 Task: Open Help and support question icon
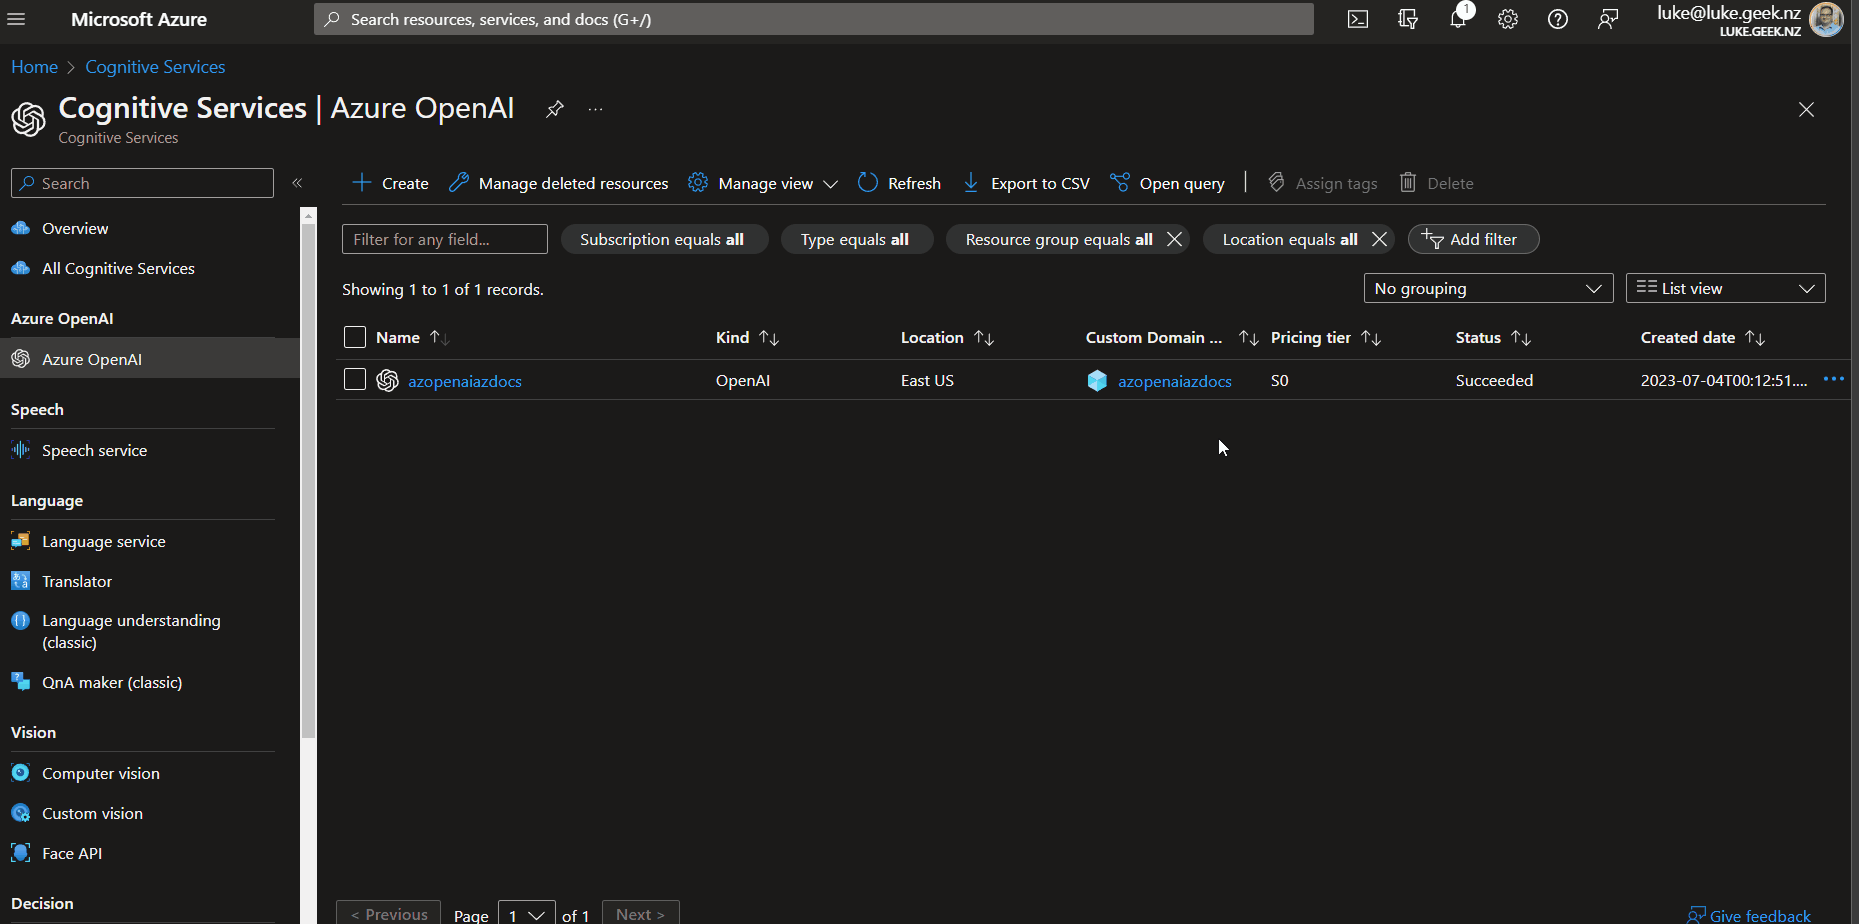tap(1558, 19)
